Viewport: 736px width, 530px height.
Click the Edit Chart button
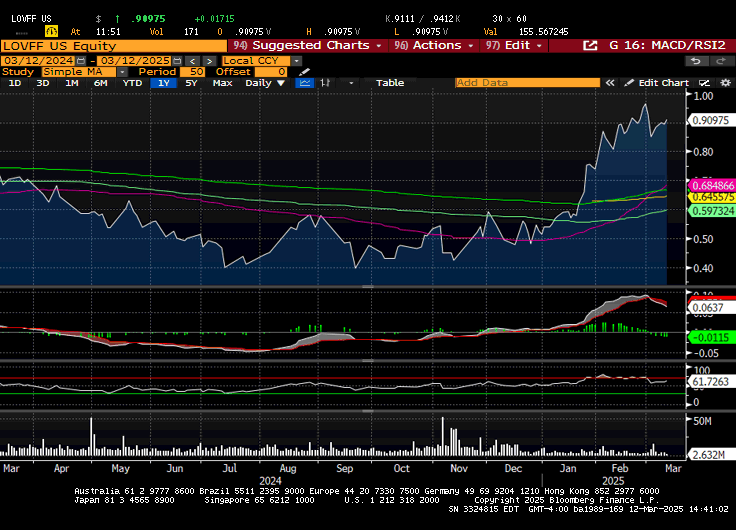(657, 83)
